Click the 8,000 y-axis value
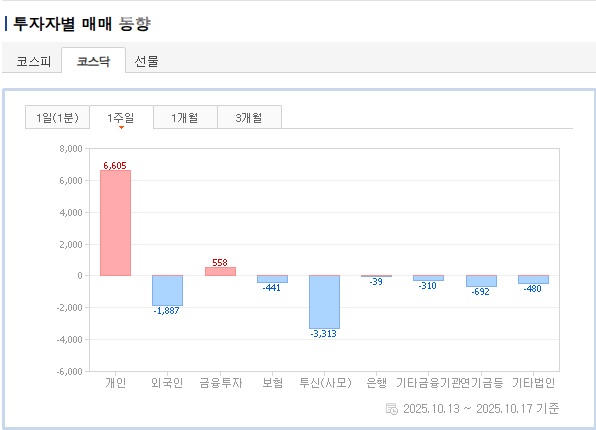The height and width of the screenshot is (430, 596). [71, 149]
